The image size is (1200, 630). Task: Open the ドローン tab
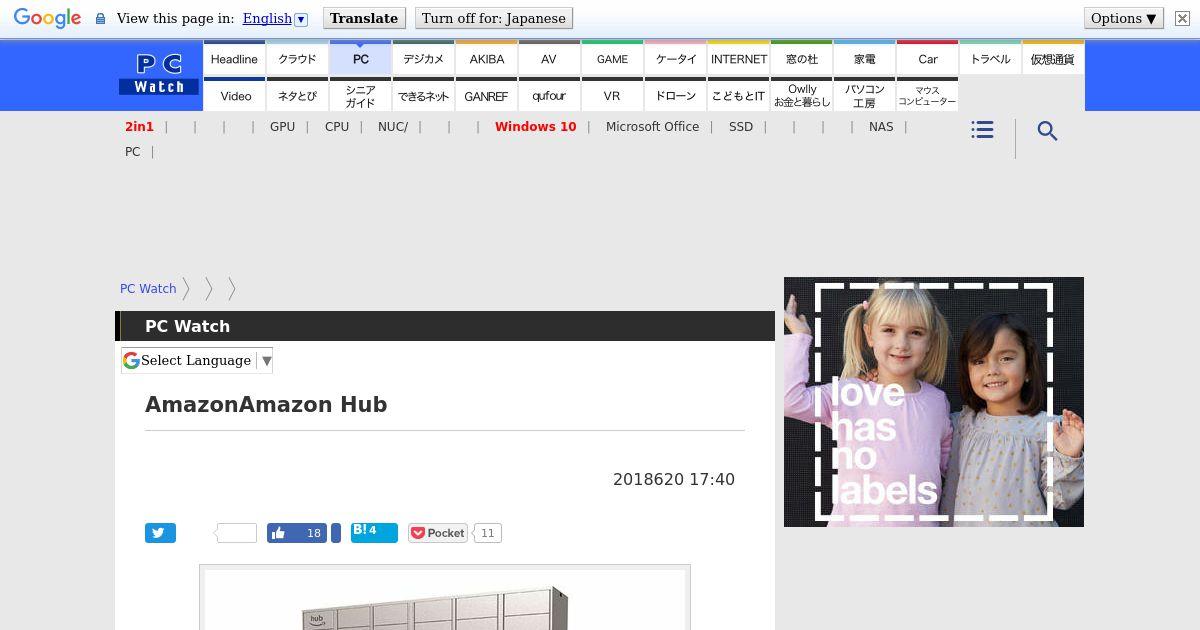(675, 96)
